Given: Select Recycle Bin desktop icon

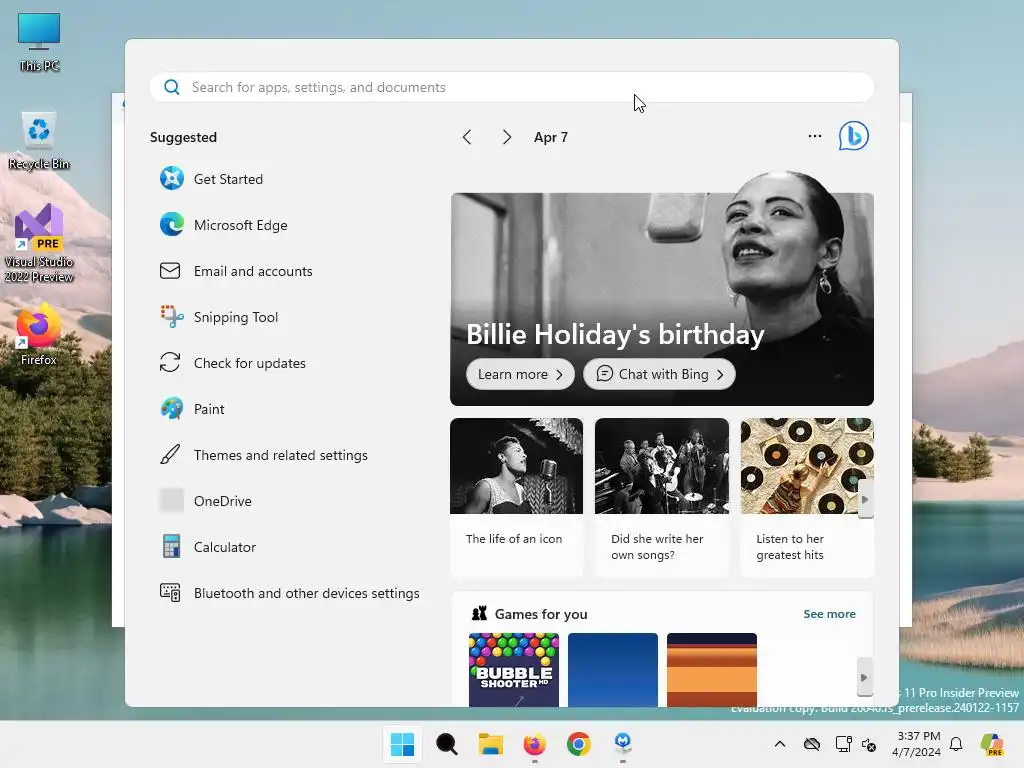Looking at the screenshot, I should [39, 141].
